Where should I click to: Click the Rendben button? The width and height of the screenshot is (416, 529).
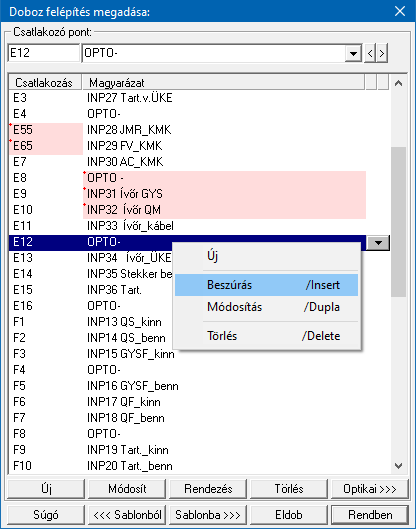[370, 514]
